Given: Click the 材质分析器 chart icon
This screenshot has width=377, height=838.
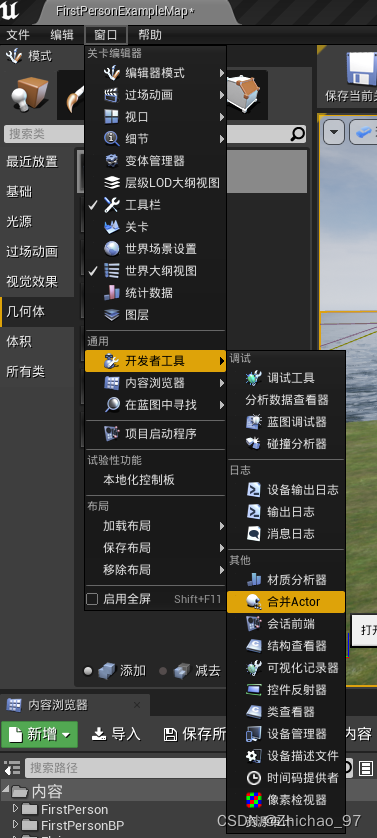Looking at the screenshot, I should click(253, 579).
